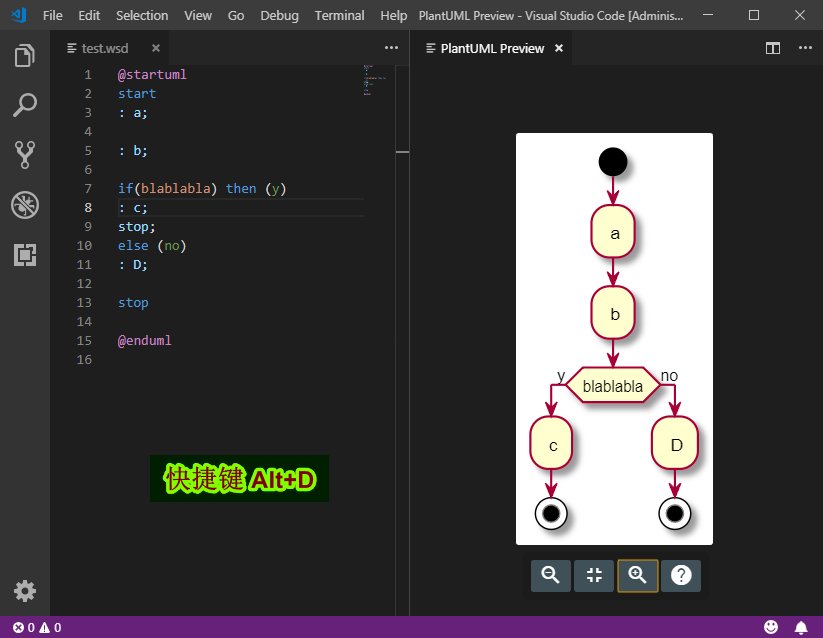Viewport: 823px width, 638px height.
Task: Click the 'stop;' line 9 text
Action: pyautogui.click(x=137, y=227)
